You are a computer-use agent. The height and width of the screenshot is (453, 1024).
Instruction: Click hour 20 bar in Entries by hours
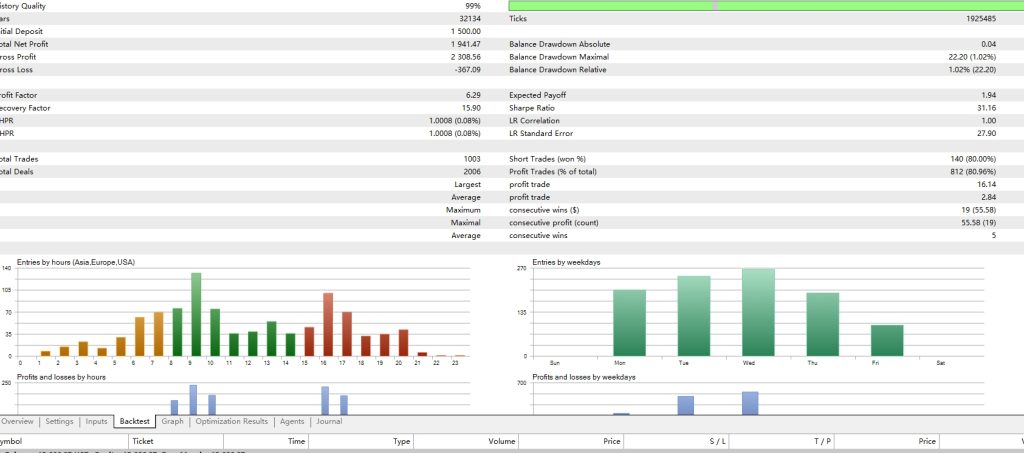[403, 343]
